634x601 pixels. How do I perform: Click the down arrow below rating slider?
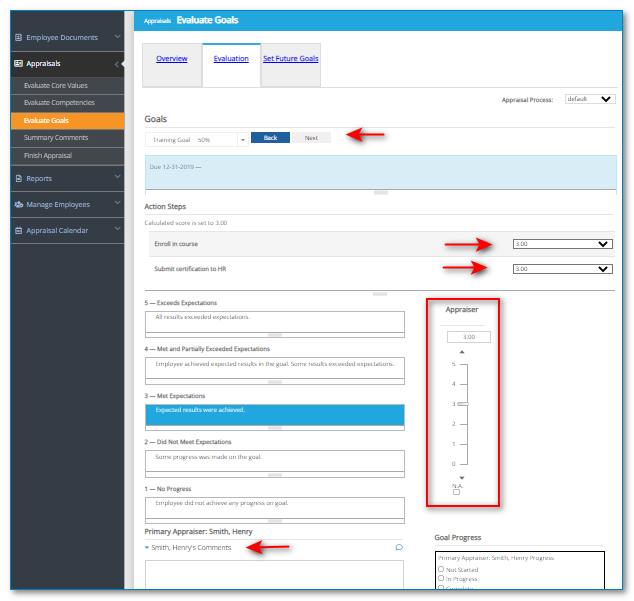461,478
